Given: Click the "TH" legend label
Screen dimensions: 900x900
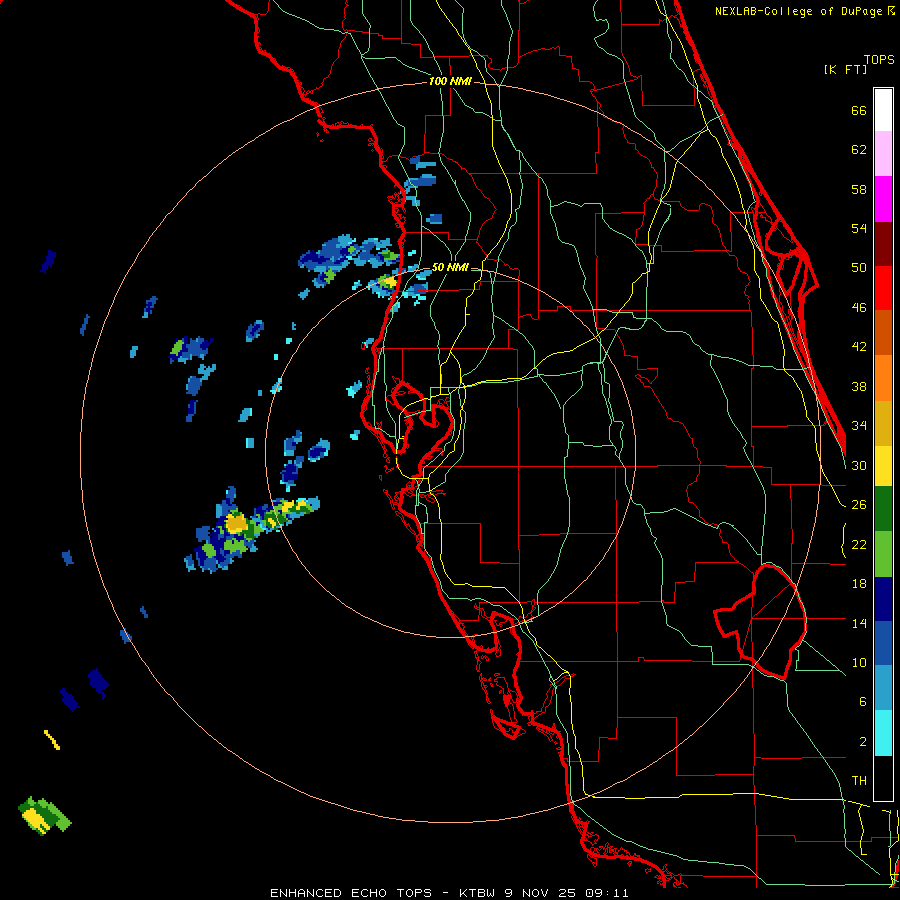Looking at the screenshot, I should point(859,780).
